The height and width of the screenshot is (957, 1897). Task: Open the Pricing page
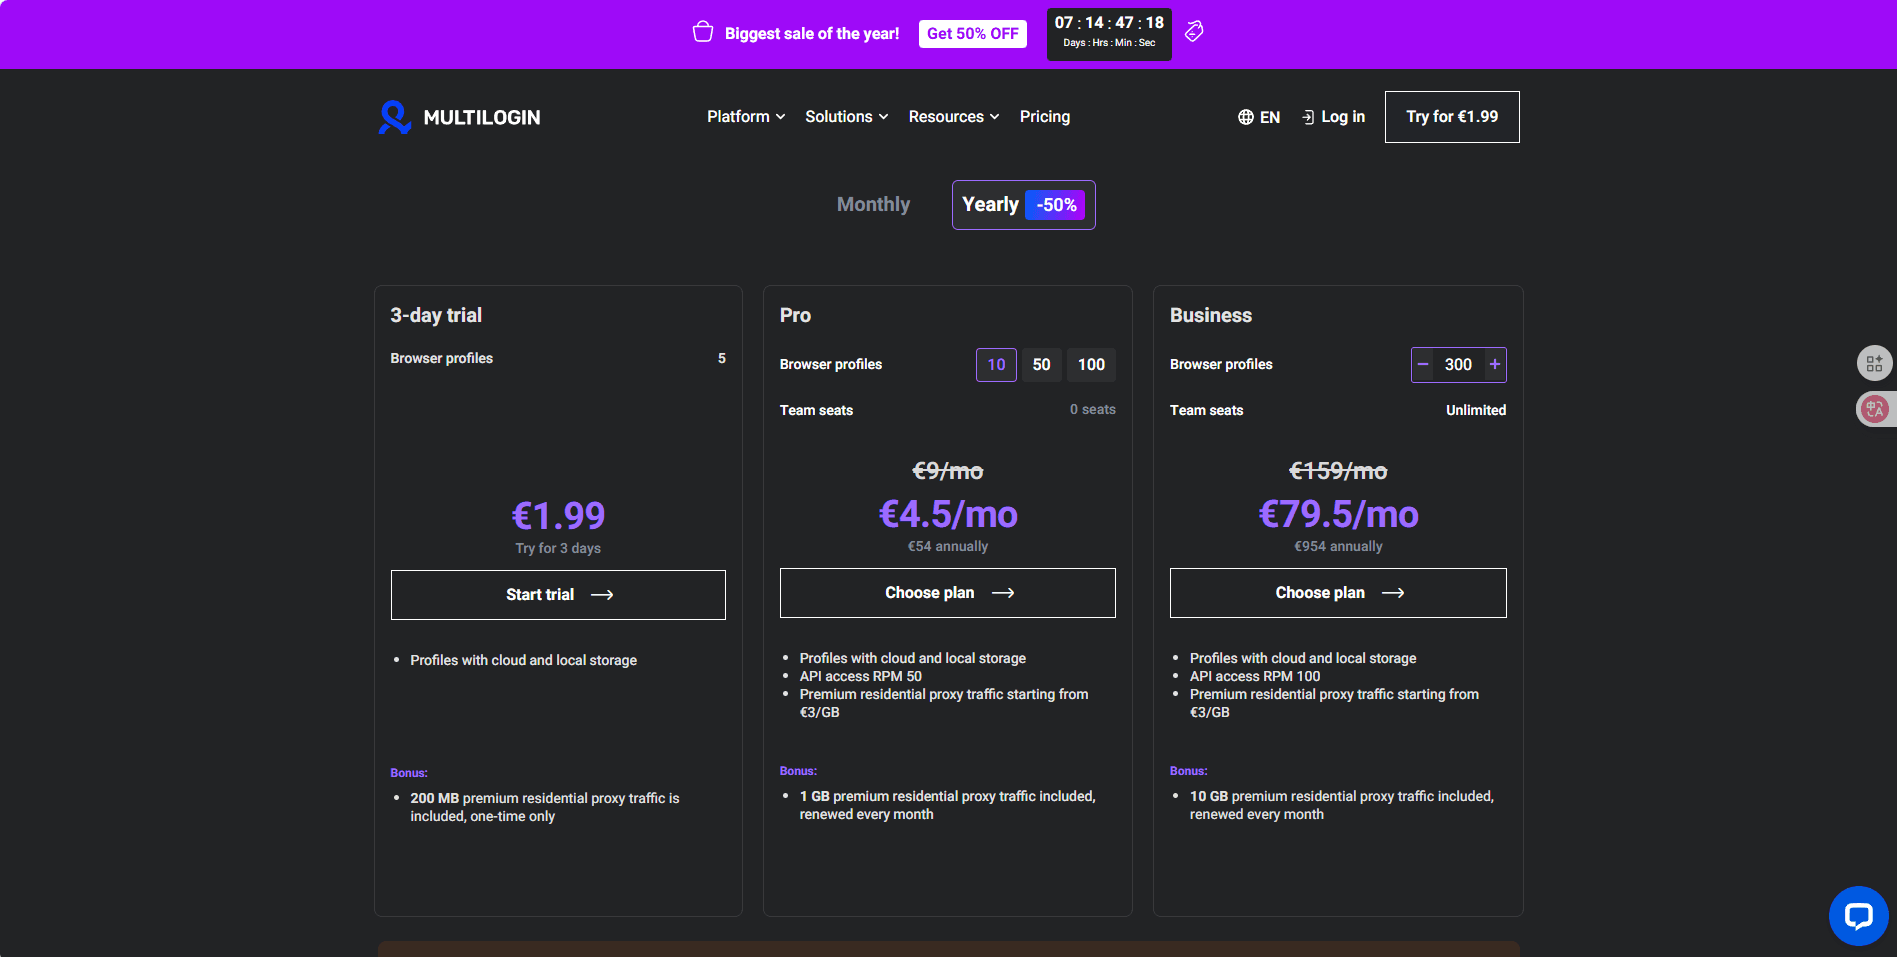click(1044, 117)
